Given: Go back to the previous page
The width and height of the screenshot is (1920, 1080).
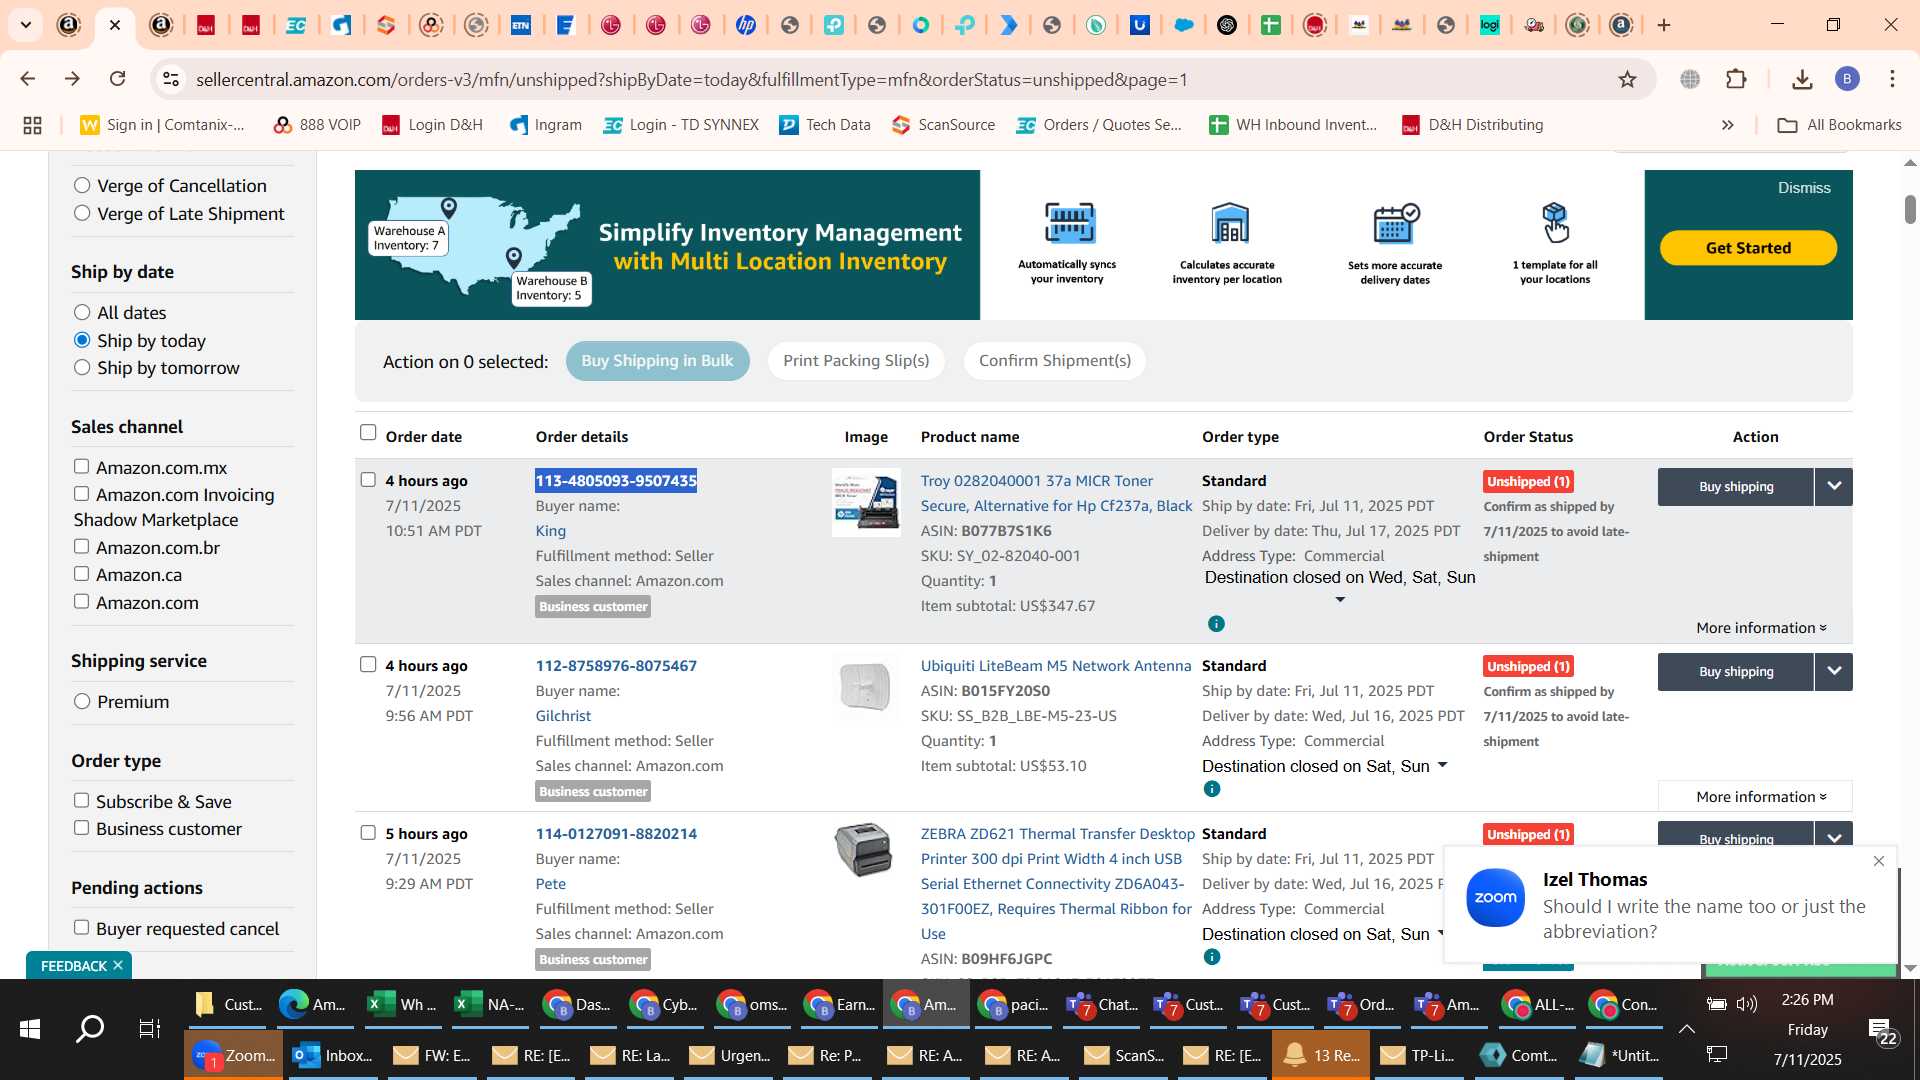Looking at the screenshot, I should click(x=28, y=79).
